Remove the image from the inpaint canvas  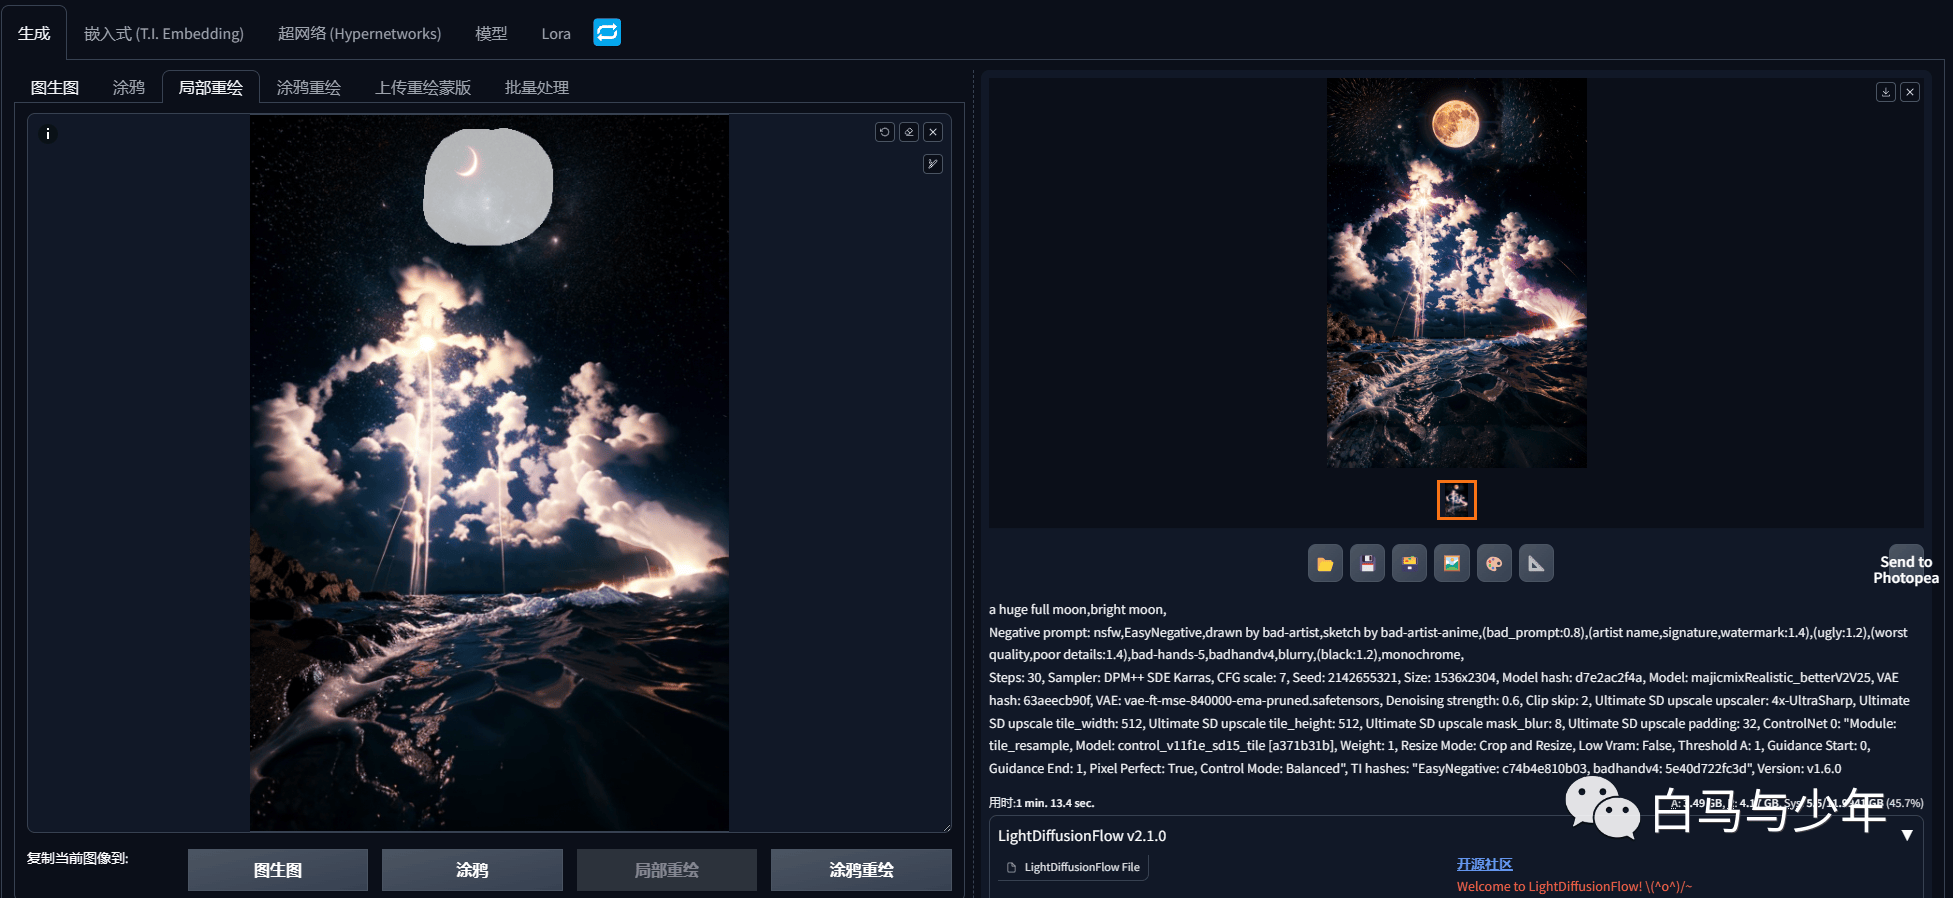tap(933, 132)
